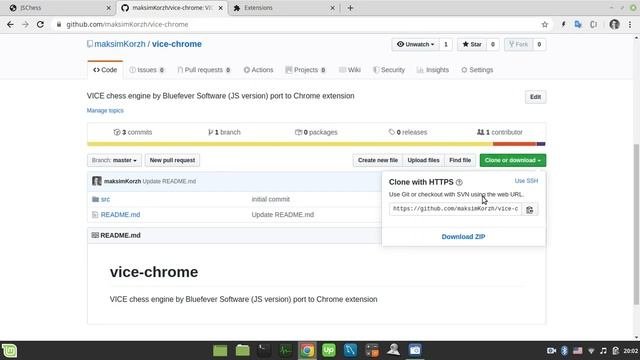The height and width of the screenshot is (360, 640).
Task: Click the Chrome icon in the taskbar
Action: tap(307, 350)
